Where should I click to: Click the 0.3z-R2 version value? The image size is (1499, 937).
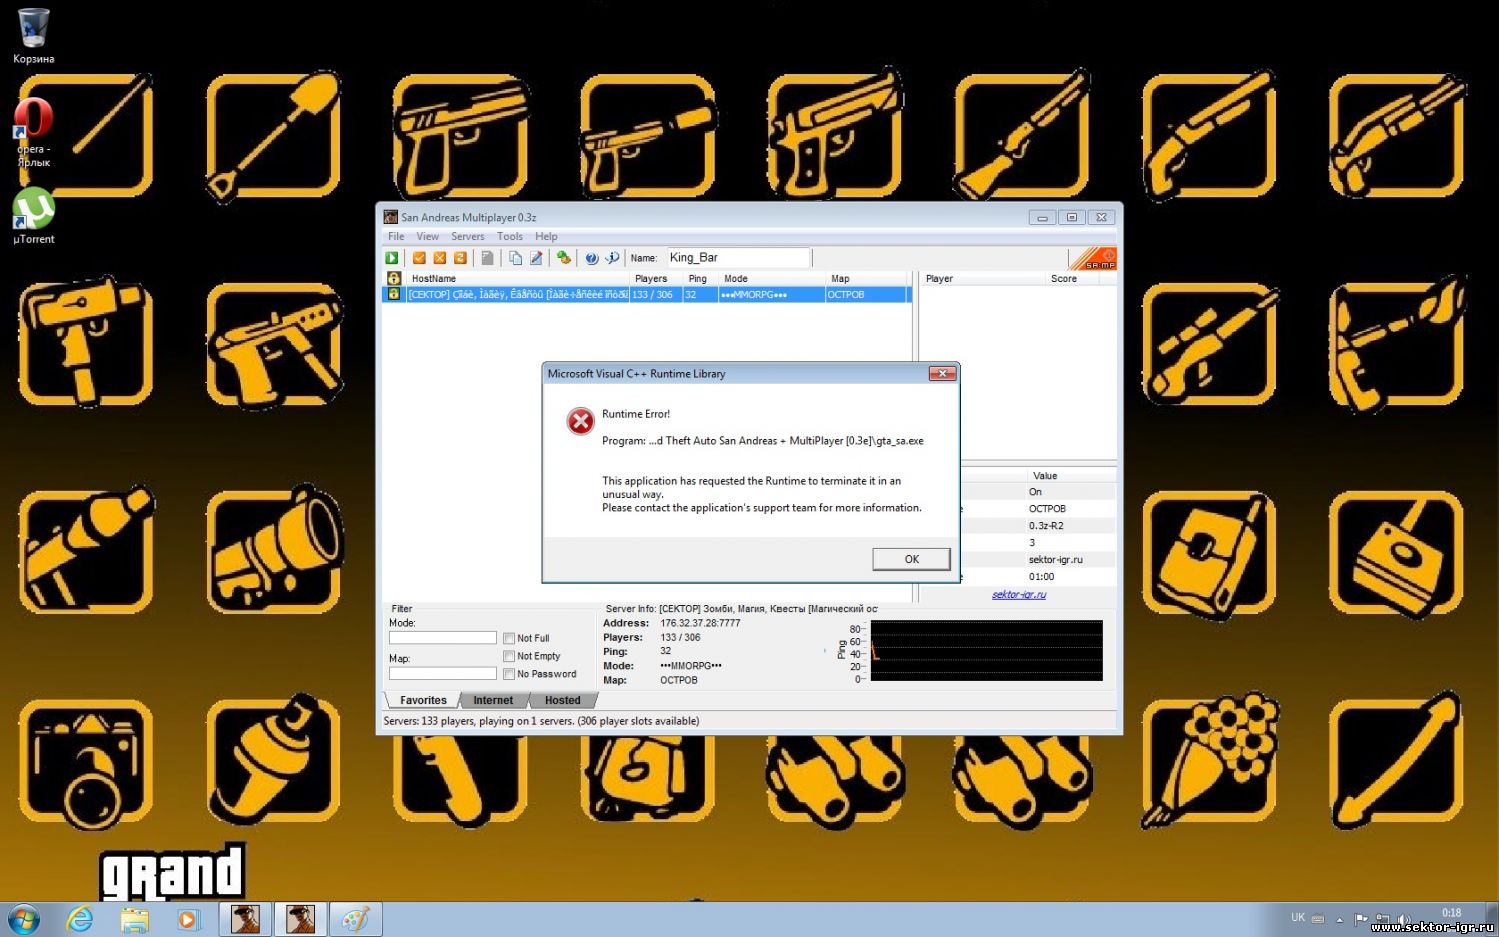[x=1046, y=525]
